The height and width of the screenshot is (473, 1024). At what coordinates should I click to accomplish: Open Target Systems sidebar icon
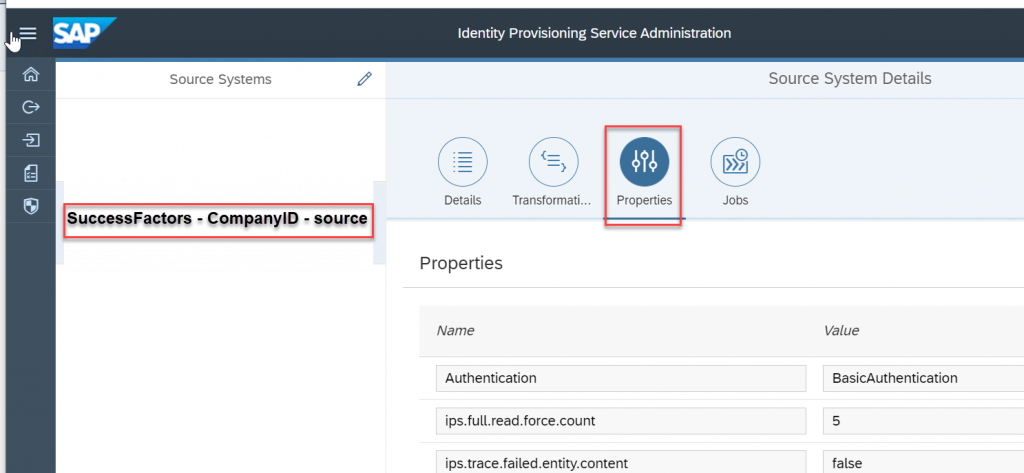point(31,140)
